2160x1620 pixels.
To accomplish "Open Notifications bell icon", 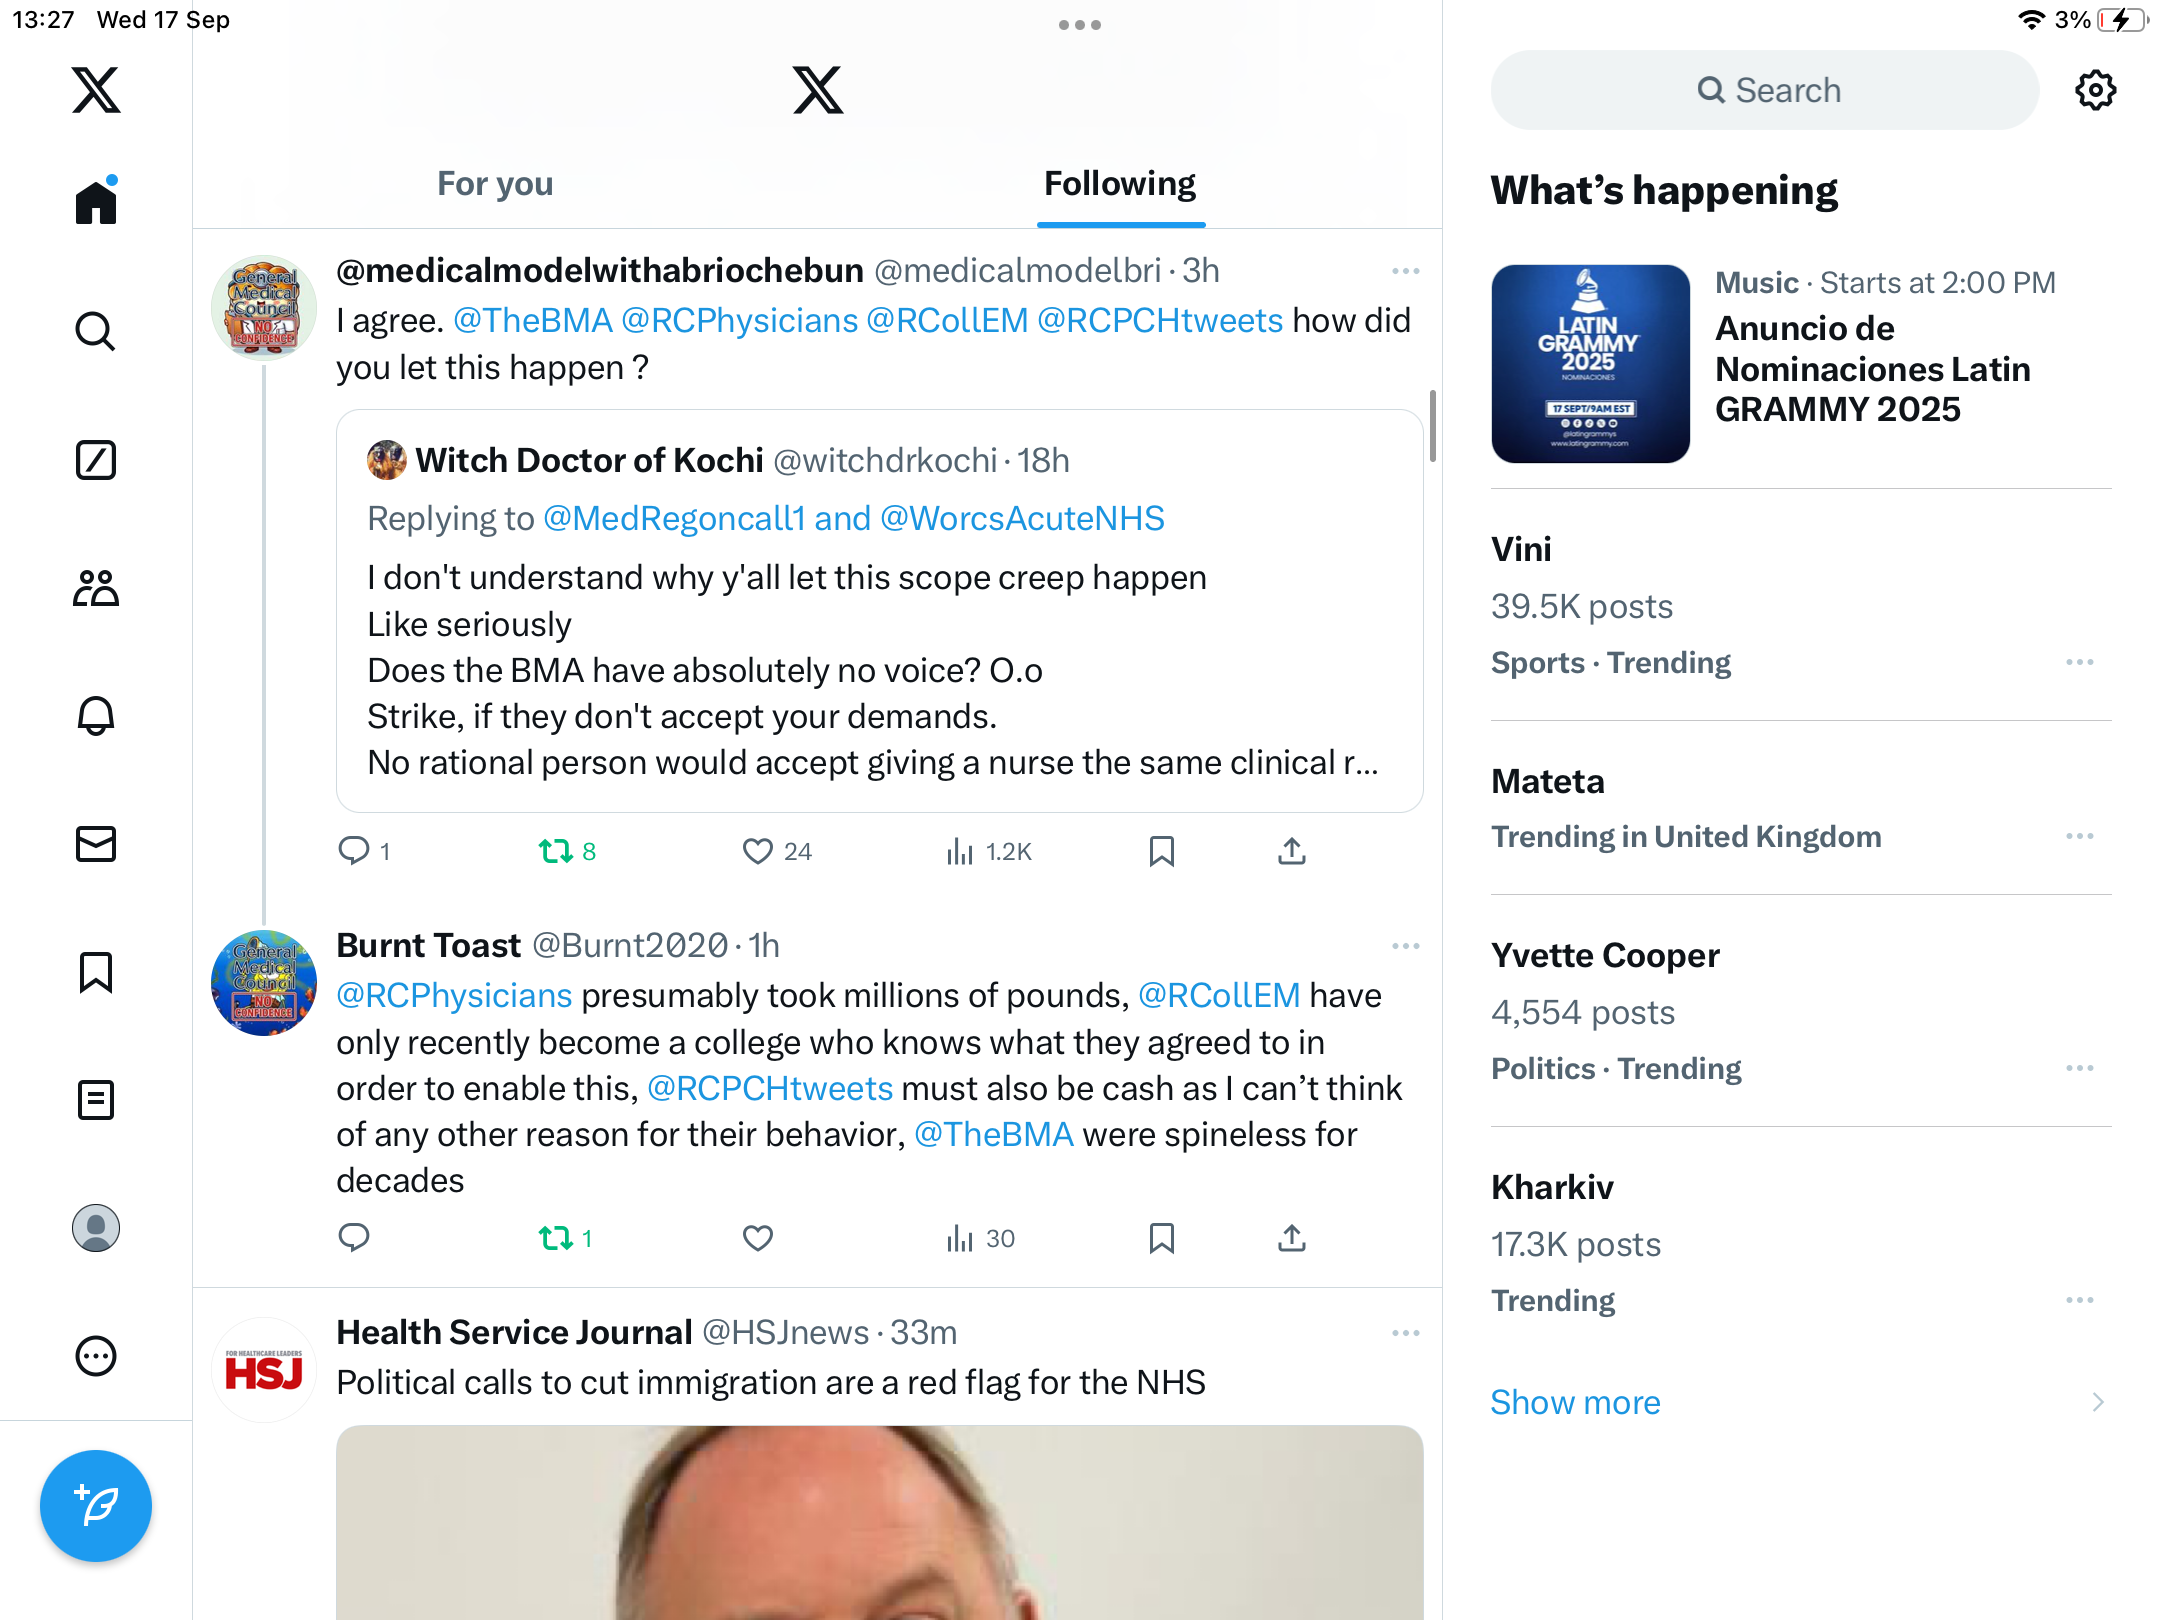I will 96,716.
